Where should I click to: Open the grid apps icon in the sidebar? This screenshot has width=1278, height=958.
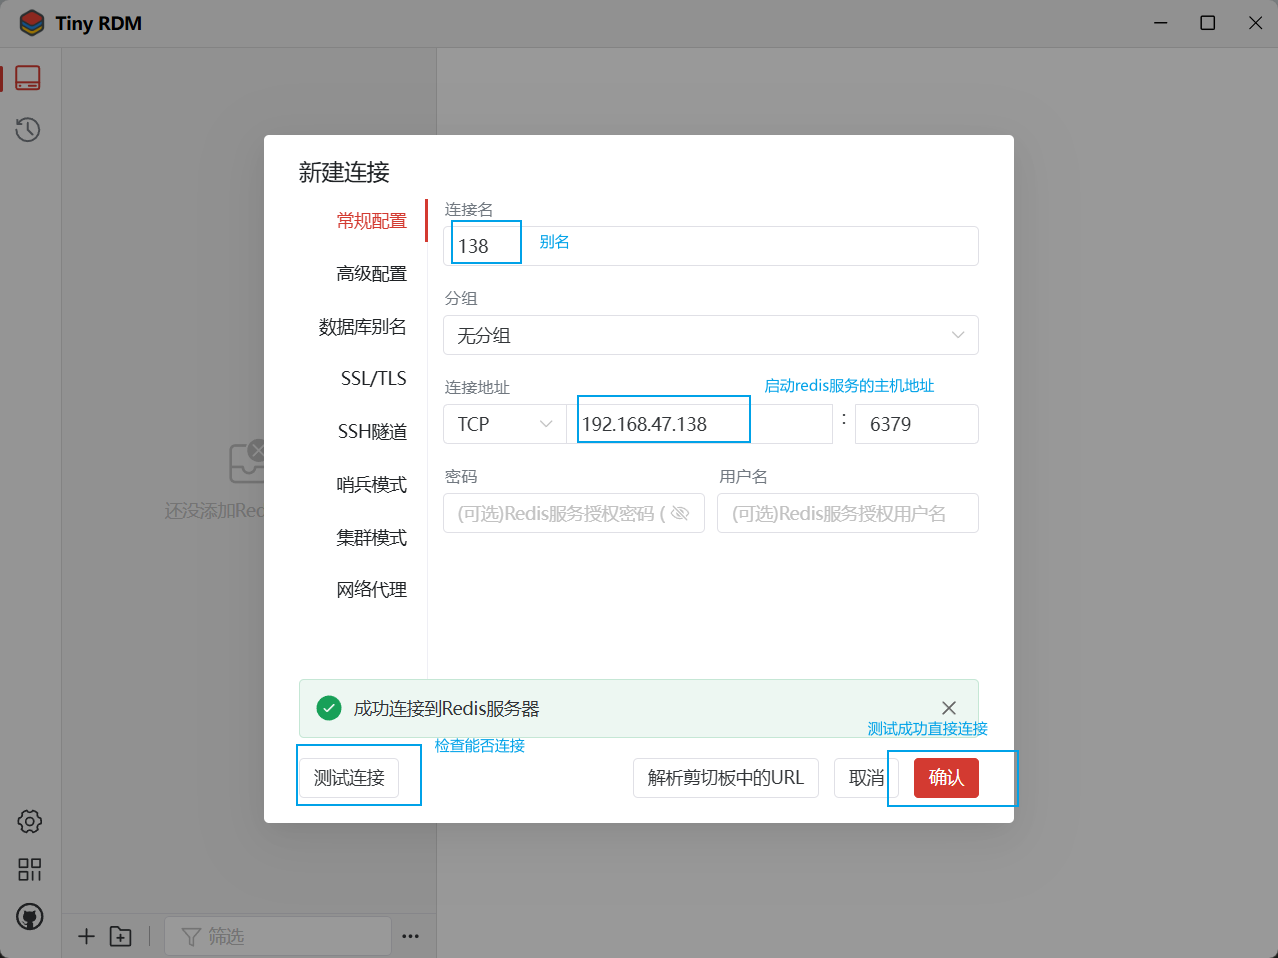coord(30,869)
